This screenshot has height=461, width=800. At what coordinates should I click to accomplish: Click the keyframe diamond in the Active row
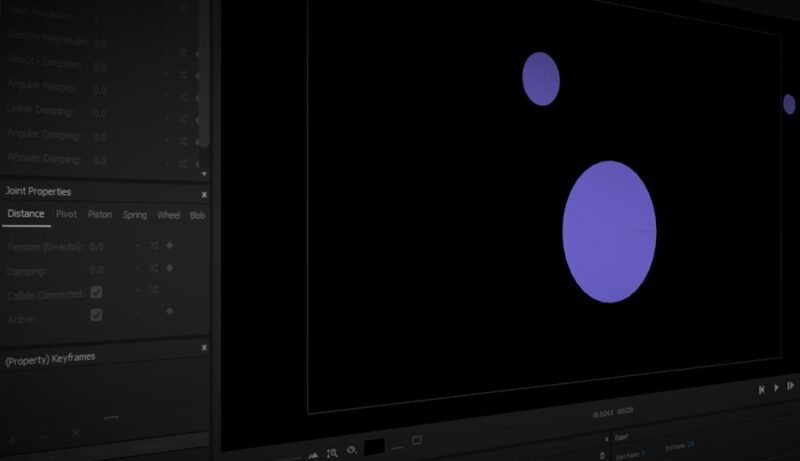(x=169, y=311)
